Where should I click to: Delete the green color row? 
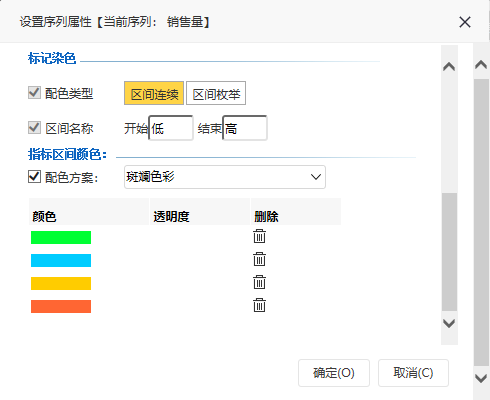(x=259, y=236)
